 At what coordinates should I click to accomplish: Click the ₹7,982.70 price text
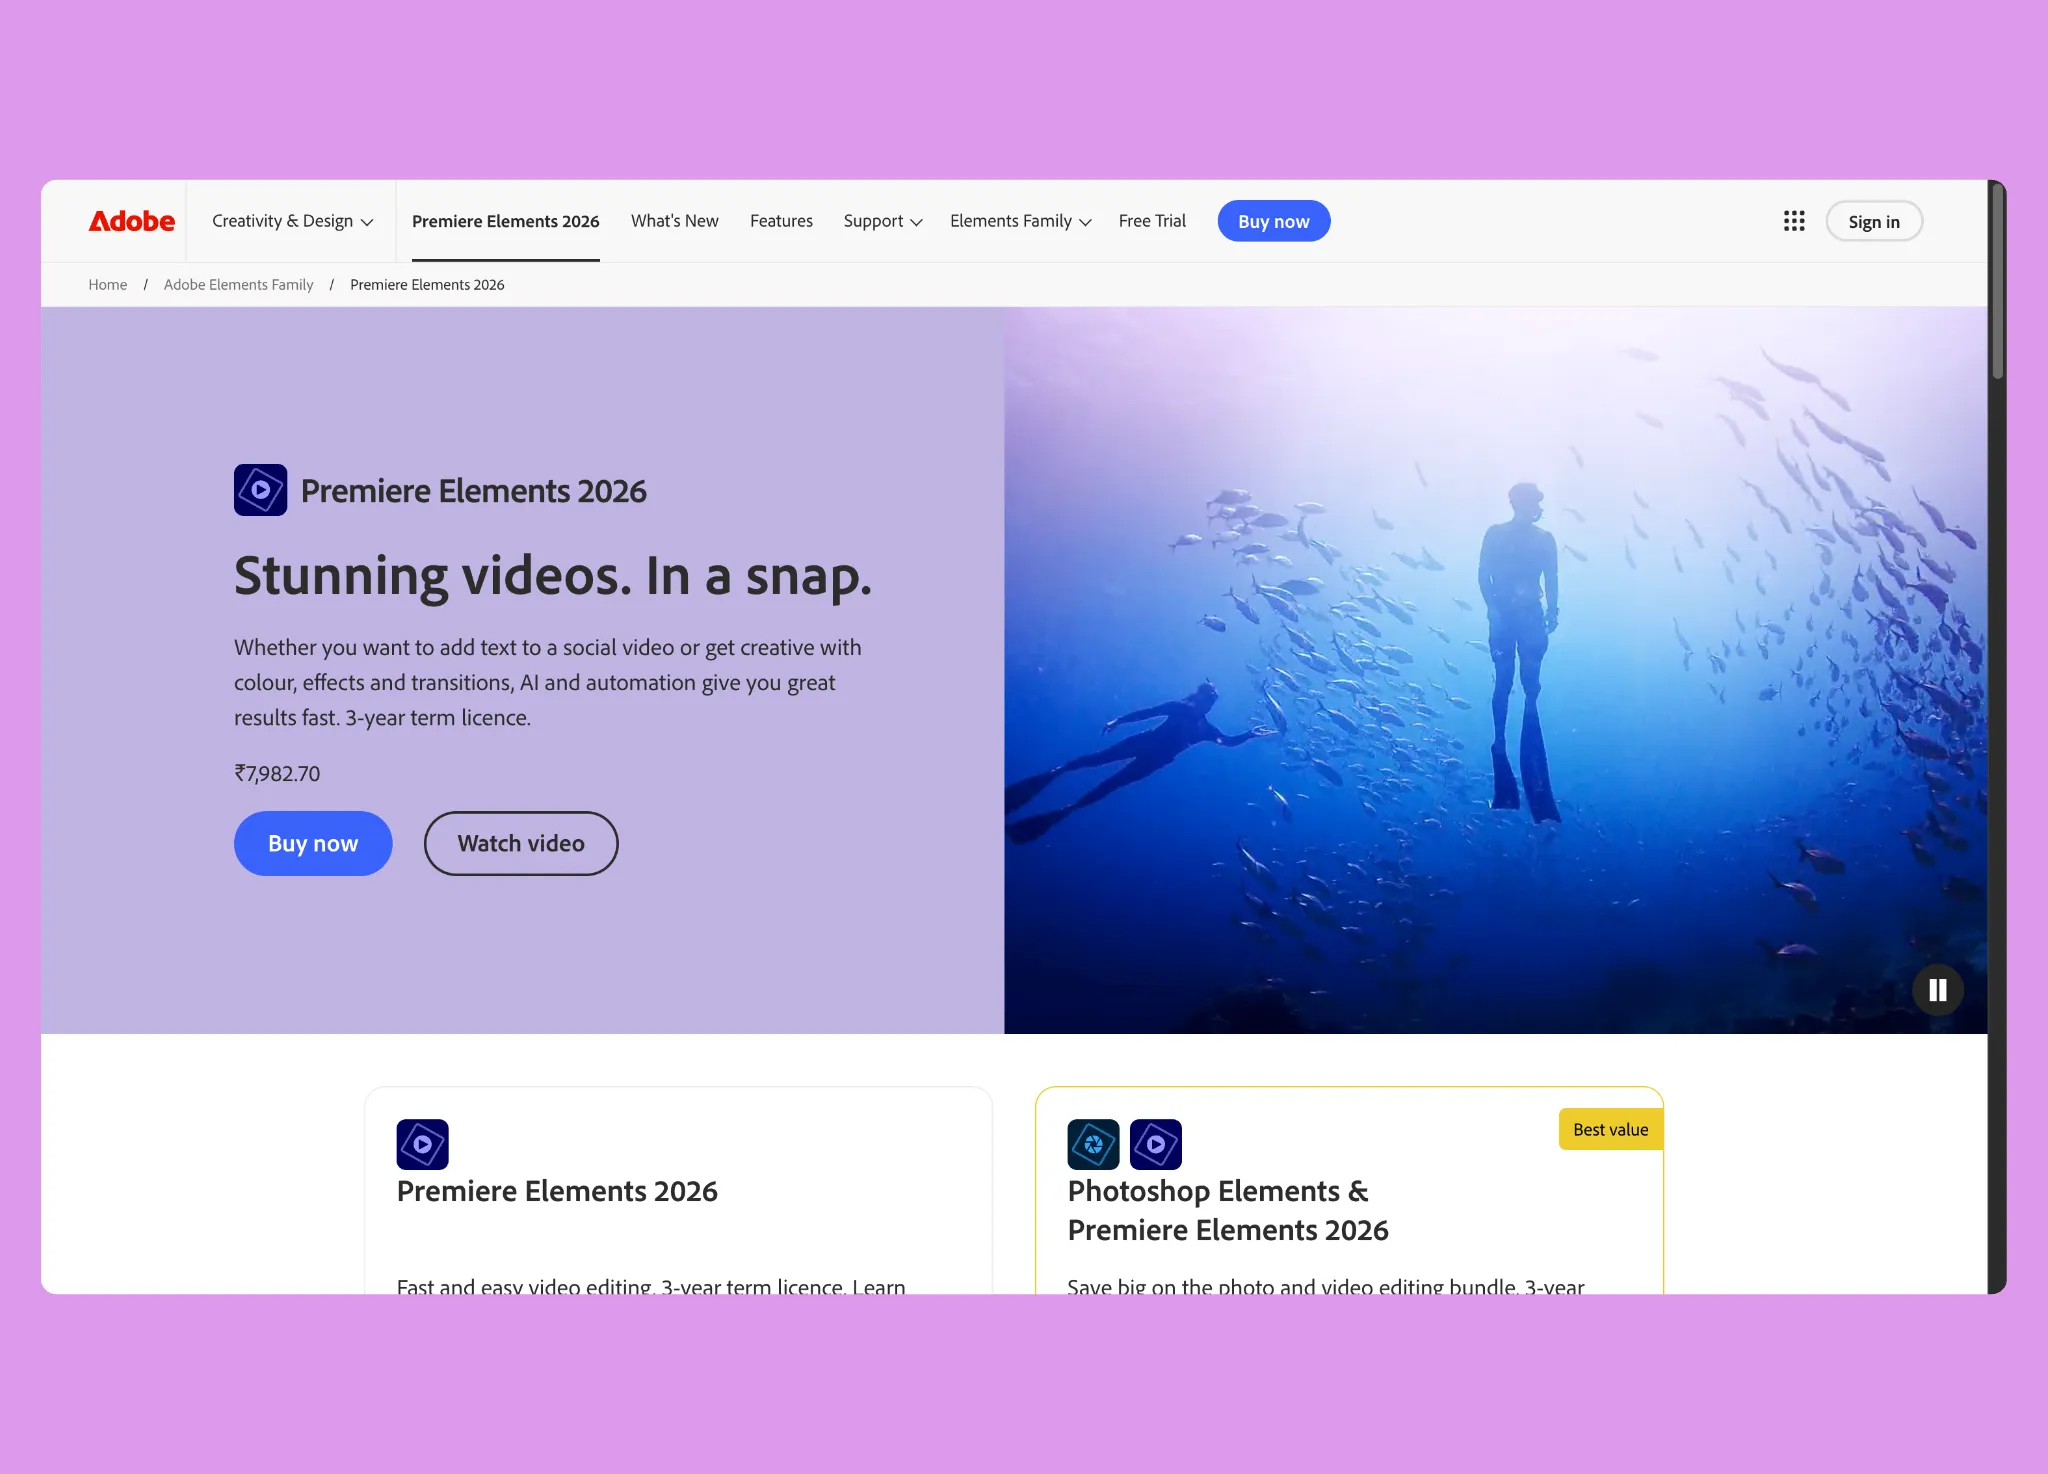tap(277, 773)
